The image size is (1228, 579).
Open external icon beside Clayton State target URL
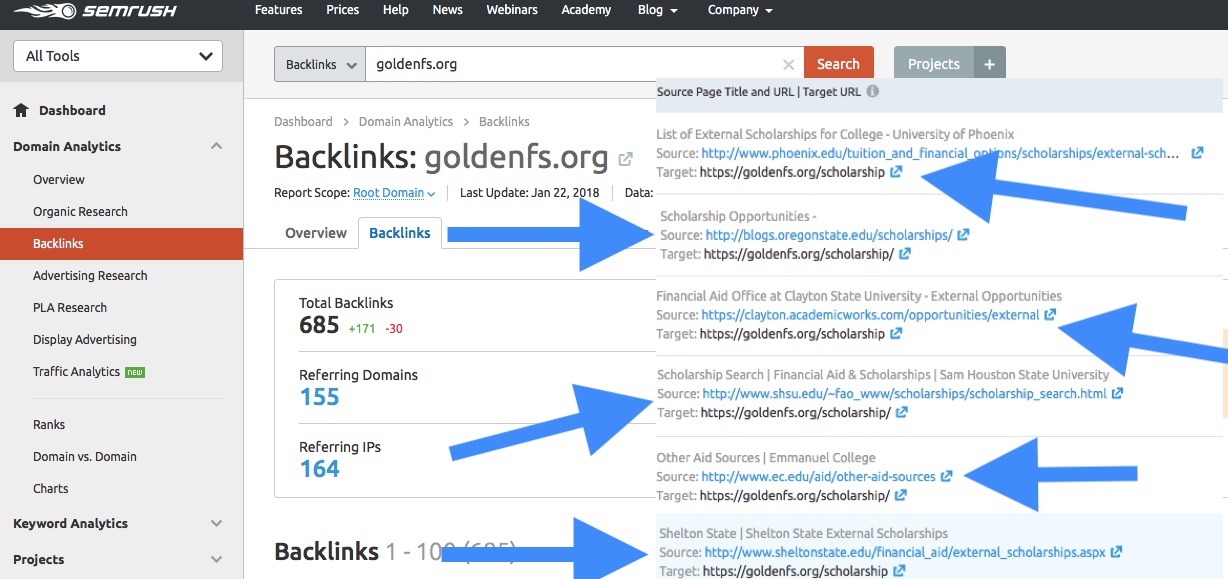tap(896, 334)
